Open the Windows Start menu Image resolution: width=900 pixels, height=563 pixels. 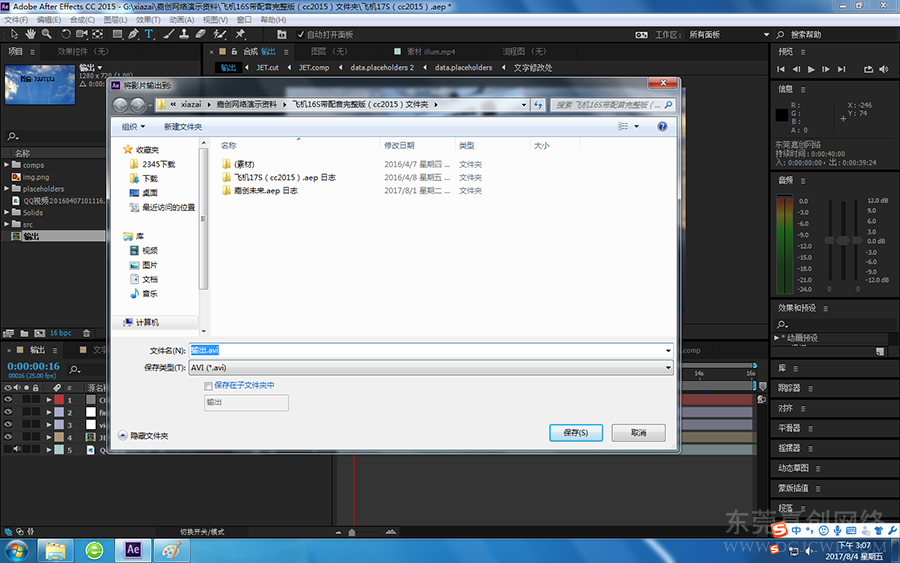coord(16,550)
